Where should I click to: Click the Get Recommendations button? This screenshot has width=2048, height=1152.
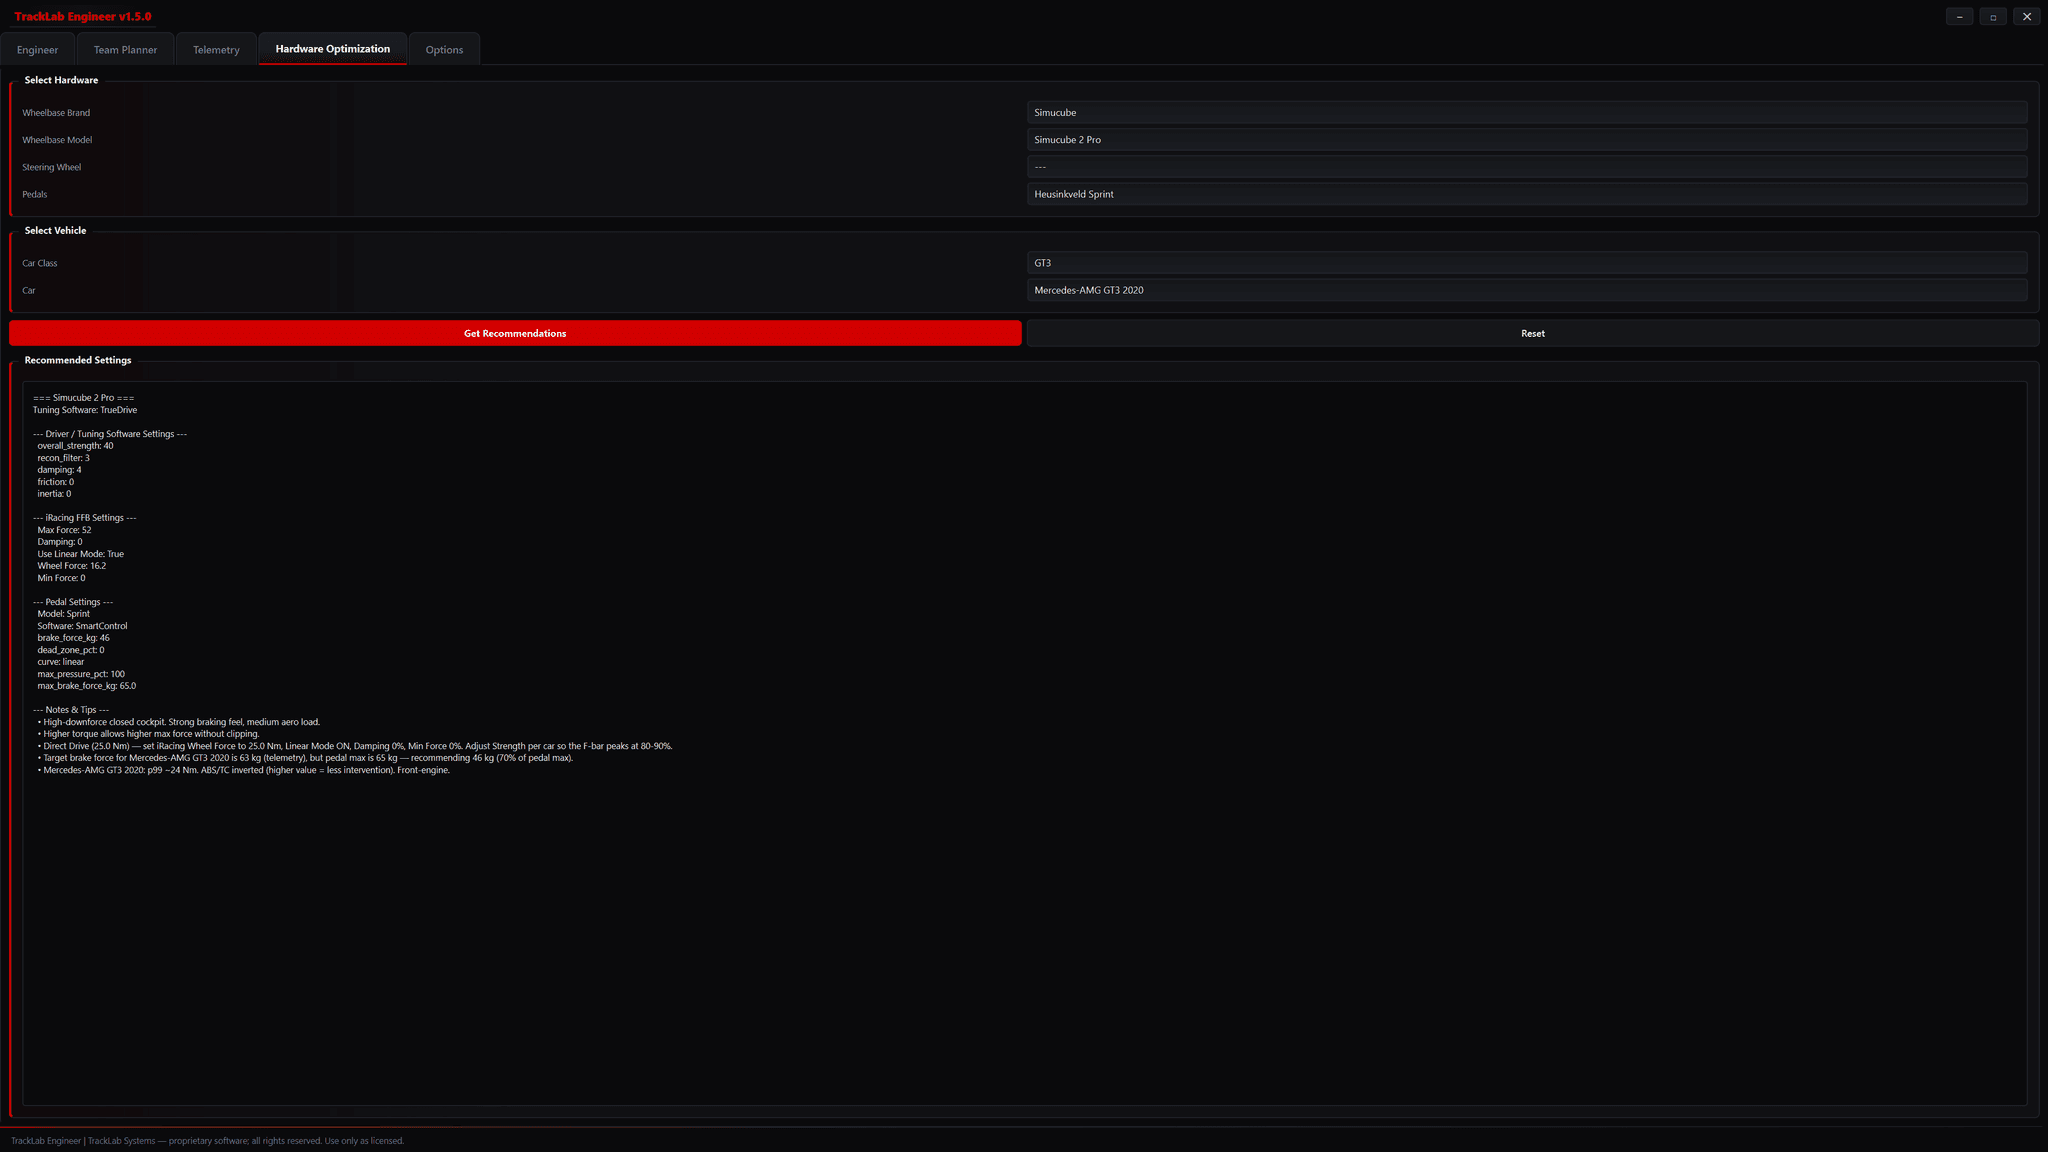[515, 333]
